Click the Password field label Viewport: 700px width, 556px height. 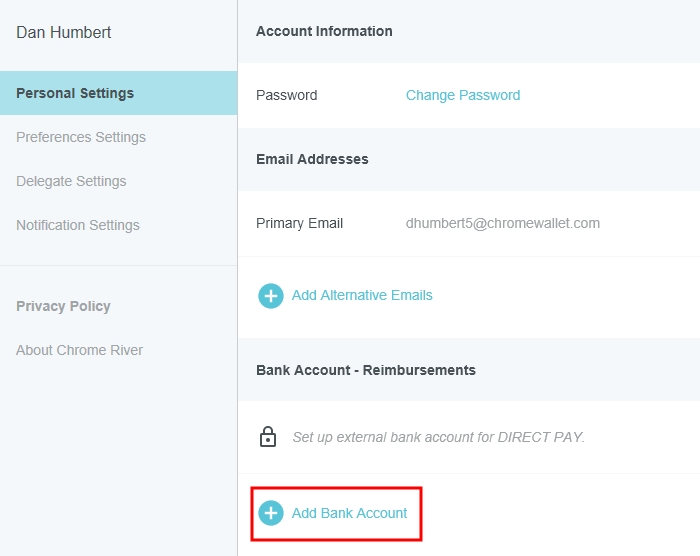[287, 95]
